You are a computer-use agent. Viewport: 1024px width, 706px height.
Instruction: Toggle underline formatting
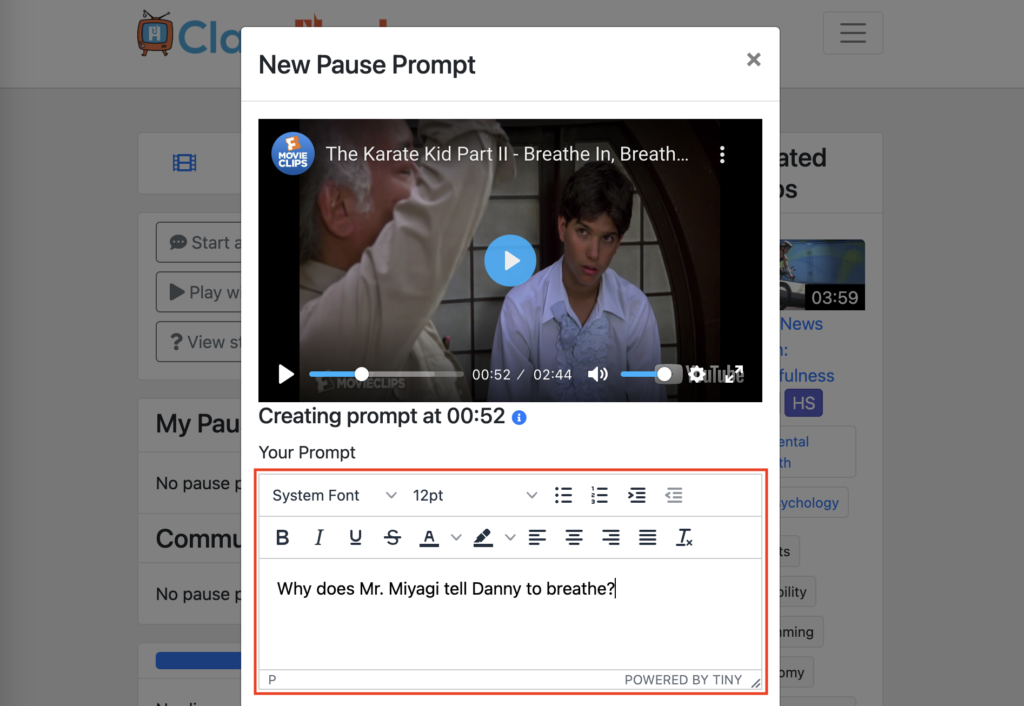pyautogui.click(x=355, y=538)
